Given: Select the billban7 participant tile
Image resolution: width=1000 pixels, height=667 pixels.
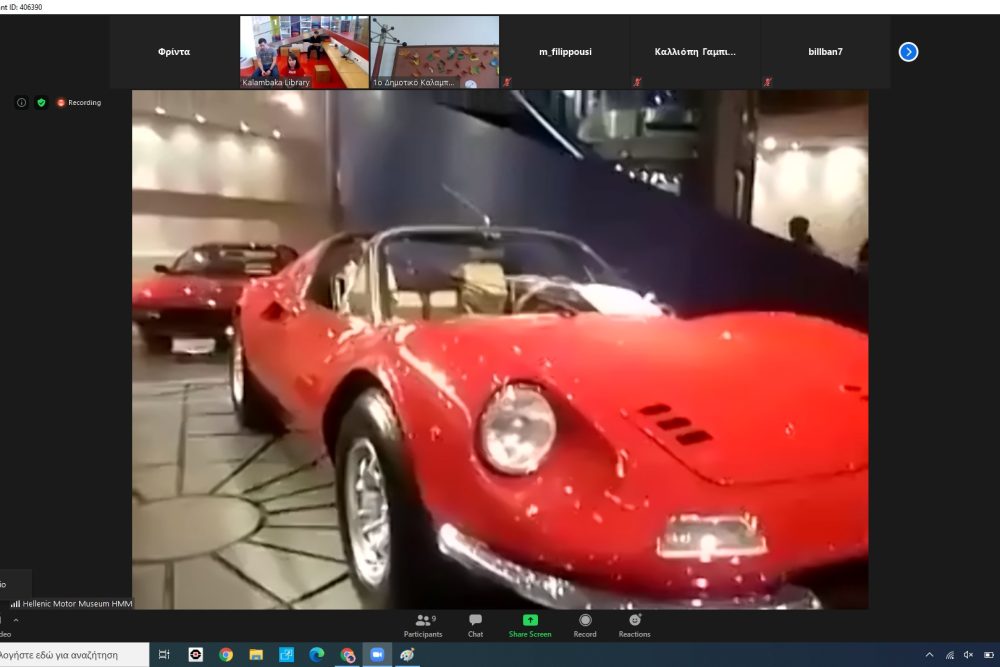Looking at the screenshot, I should coord(825,52).
